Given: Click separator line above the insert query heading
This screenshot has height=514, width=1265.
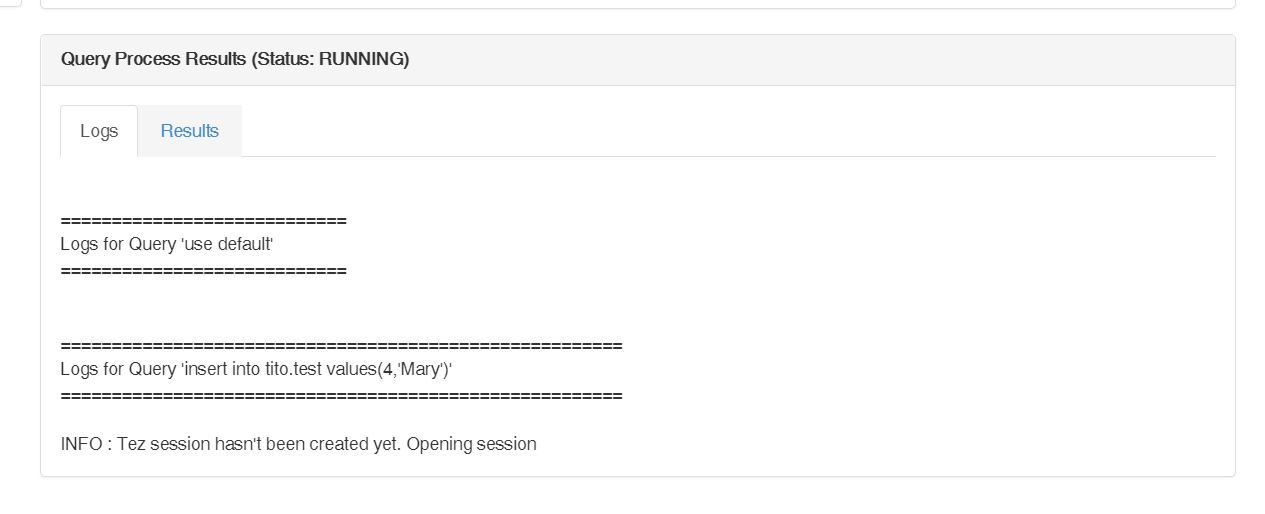Looking at the screenshot, I should pyautogui.click(x=341, y=346).
